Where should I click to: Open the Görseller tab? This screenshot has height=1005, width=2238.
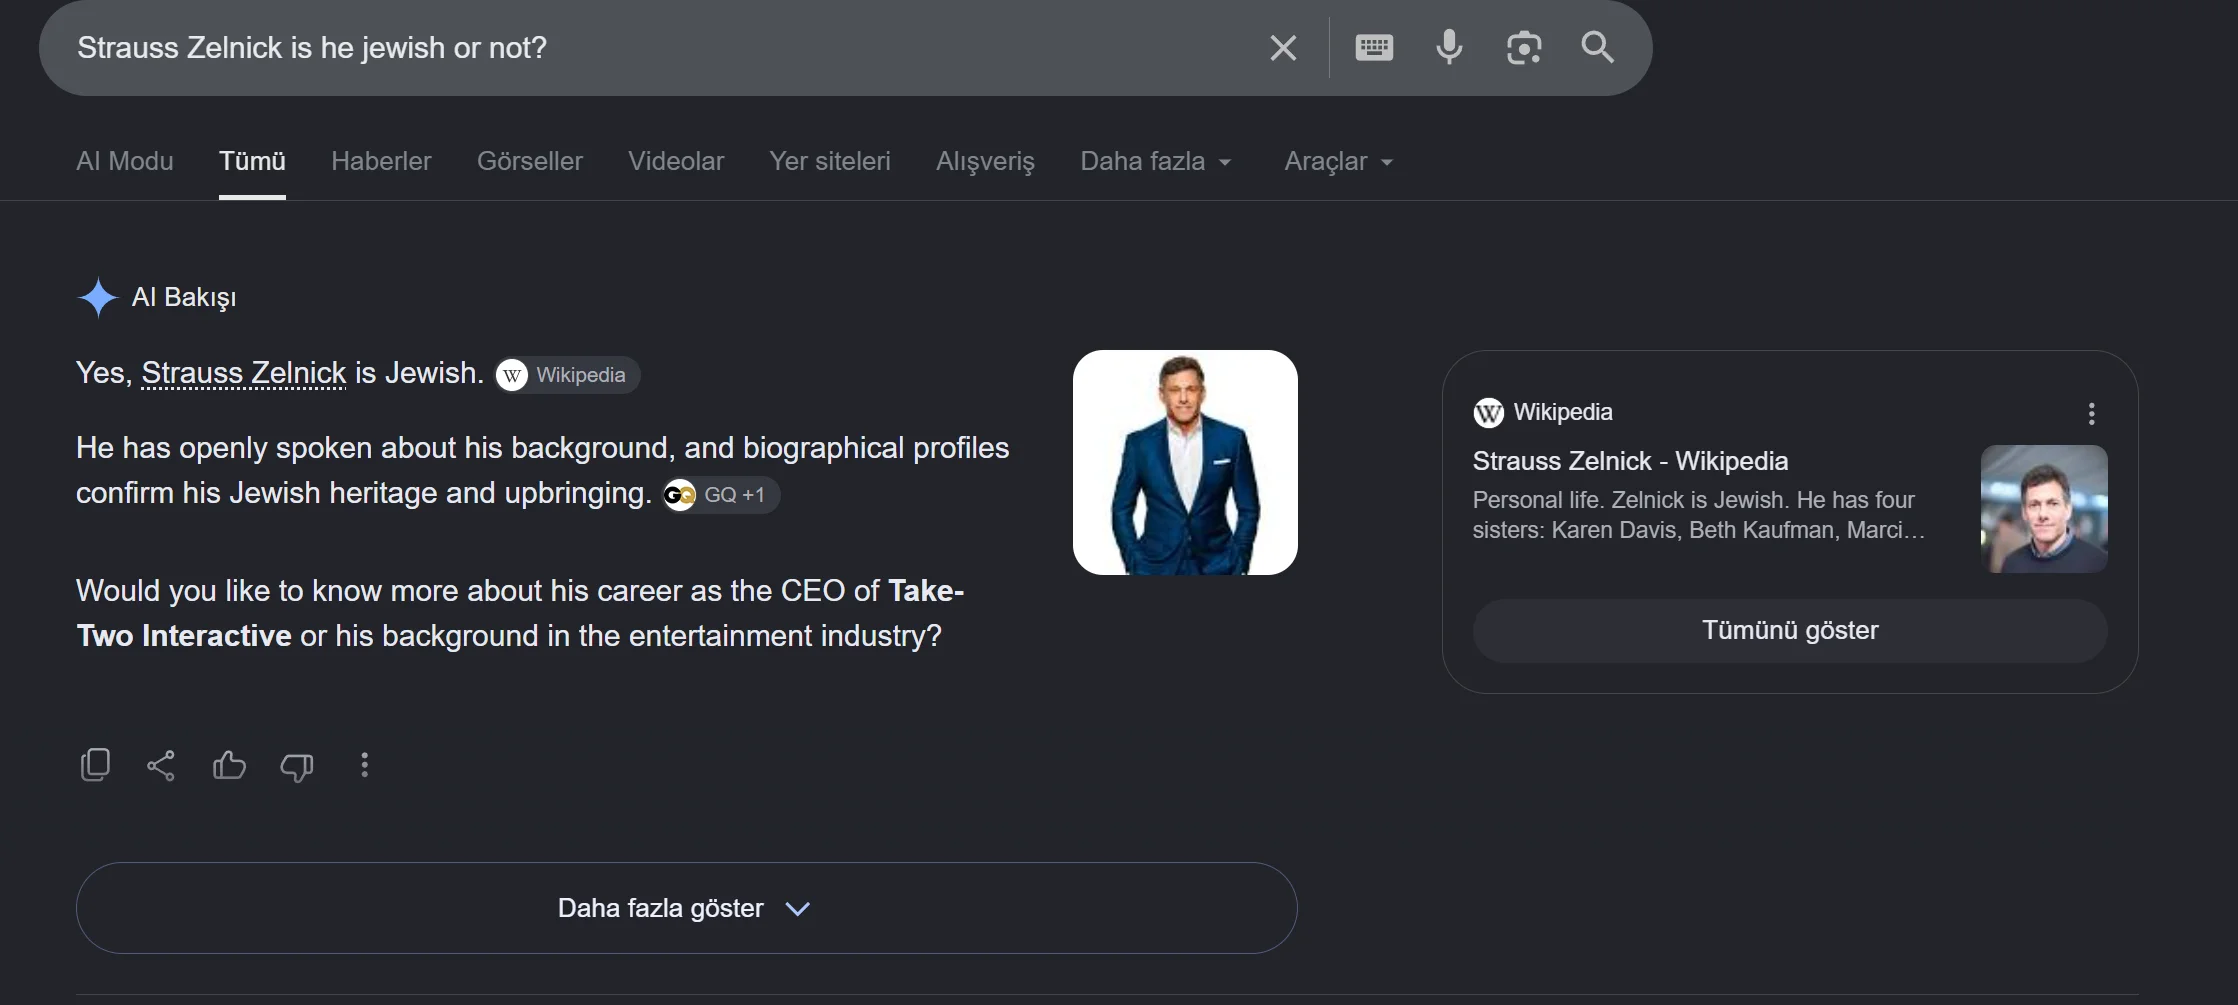[x=530, y=161]
